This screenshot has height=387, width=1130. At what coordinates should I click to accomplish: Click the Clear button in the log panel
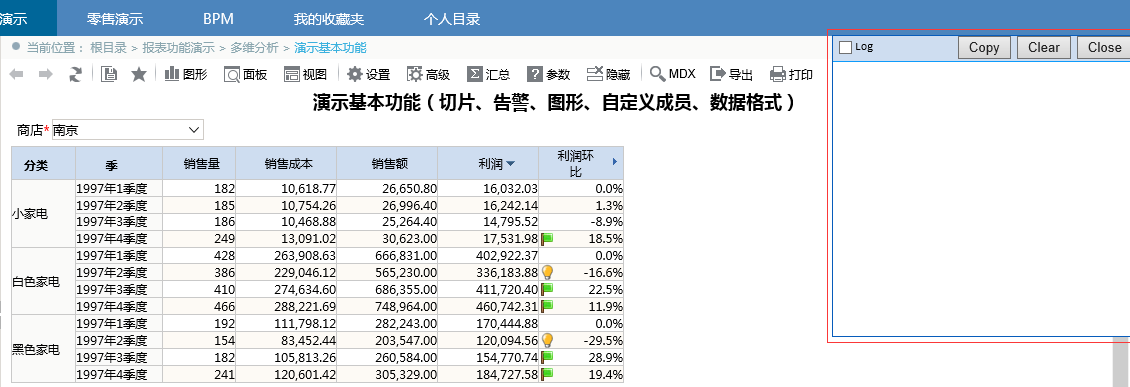1044,48
